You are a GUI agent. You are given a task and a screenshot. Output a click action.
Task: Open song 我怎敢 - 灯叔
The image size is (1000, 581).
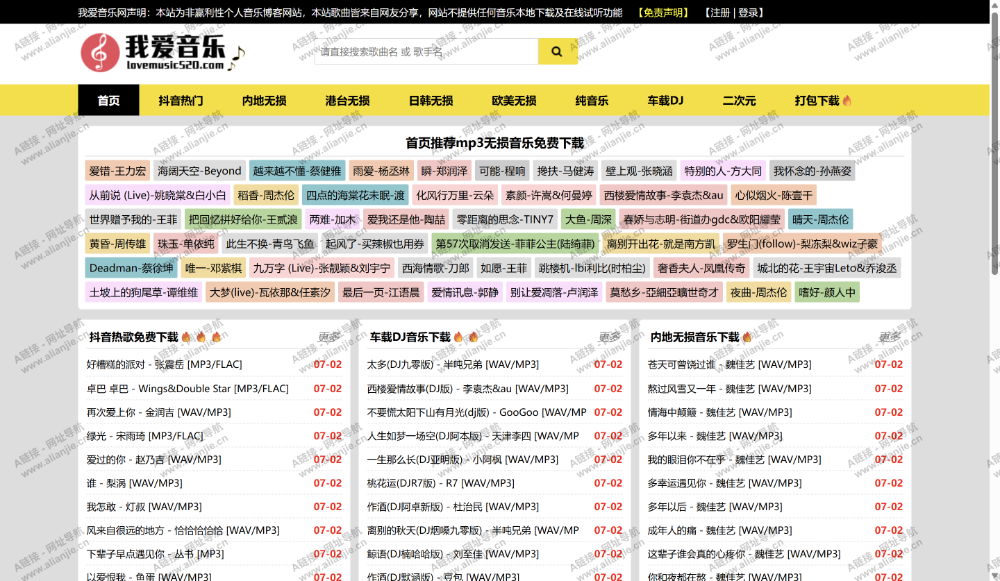coord(144,506)
